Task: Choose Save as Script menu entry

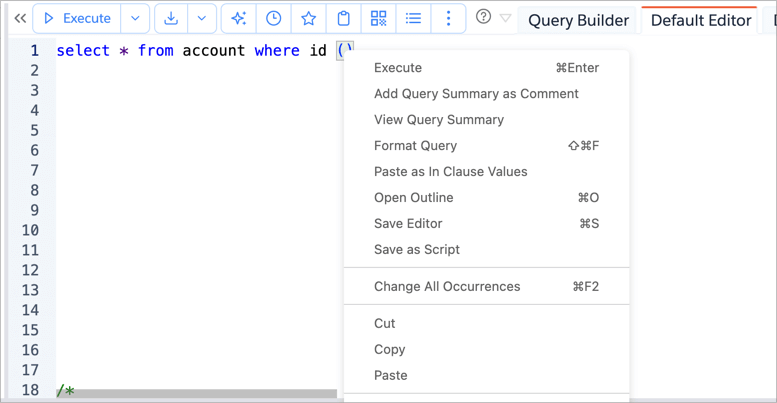Action: pos(416,250)
